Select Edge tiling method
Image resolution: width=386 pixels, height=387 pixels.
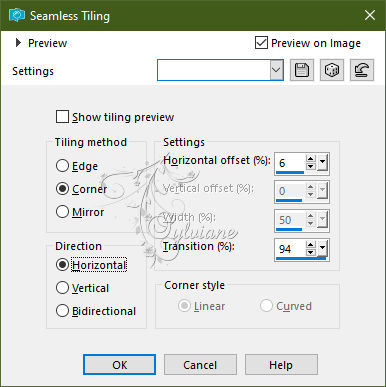[x=62, y=166]
